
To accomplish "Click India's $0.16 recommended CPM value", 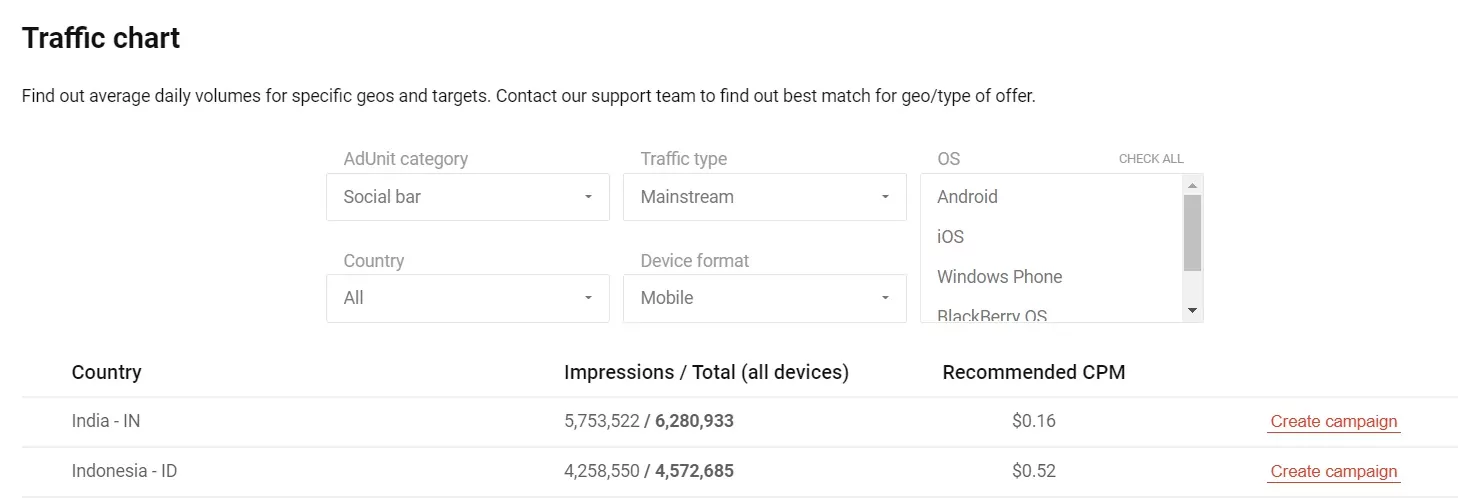I will pyautogui.click(x=1033, y=422).
